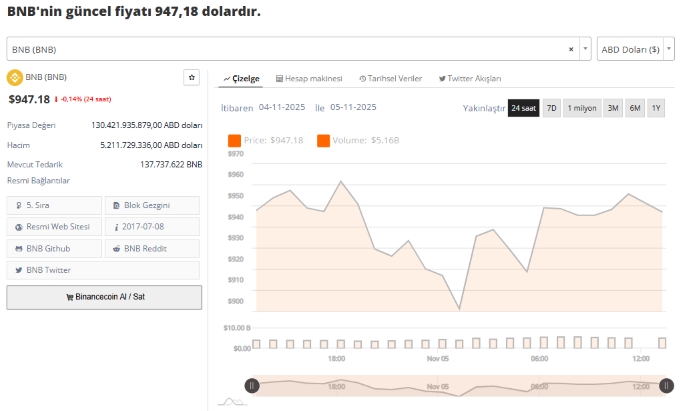Viewport: 685px width, 411px height.
Task: Open Blok Gezgini block explorer
Action: point(153,205)
